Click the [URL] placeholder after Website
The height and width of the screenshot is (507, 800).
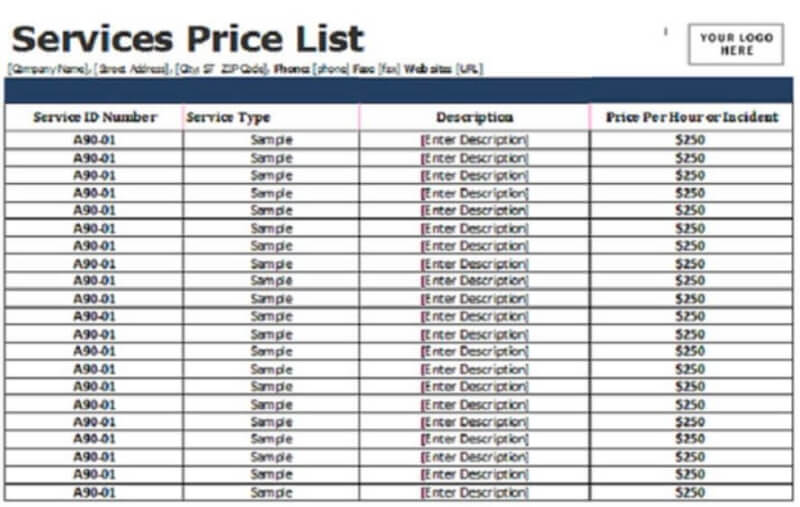469,69
